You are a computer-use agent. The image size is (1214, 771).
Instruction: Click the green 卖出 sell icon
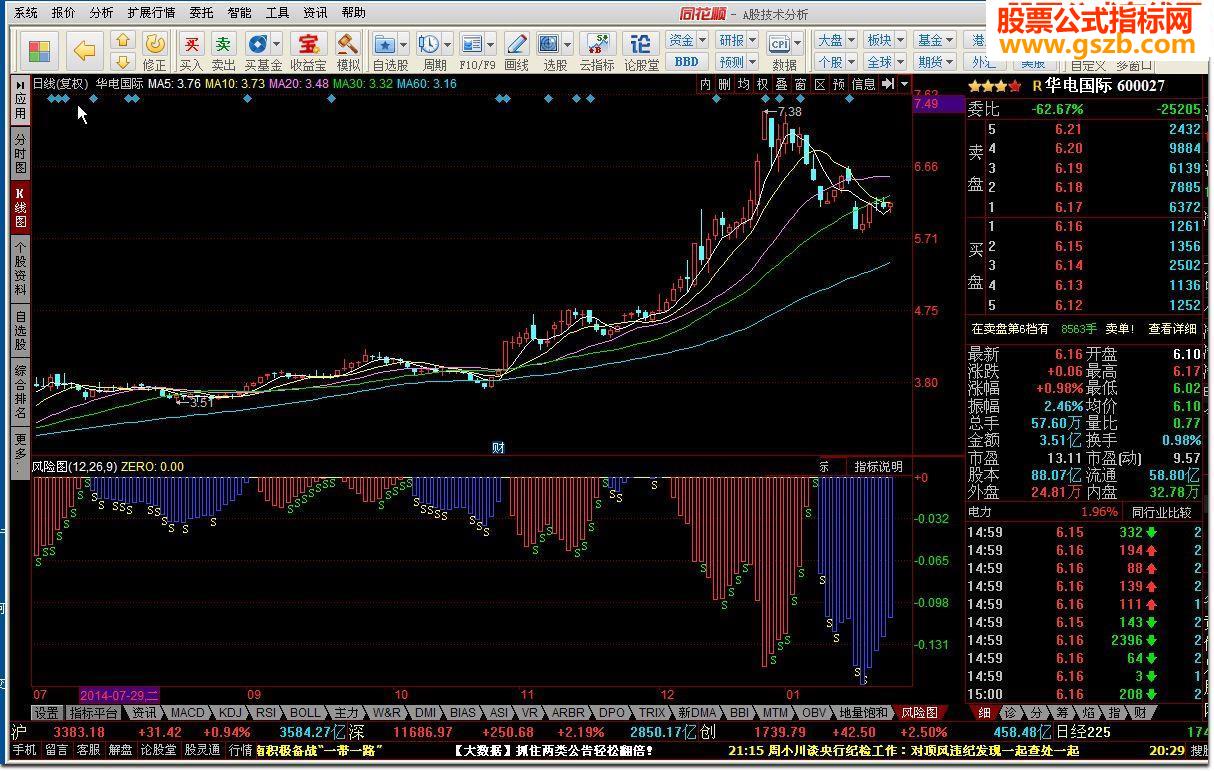pos(223,51)
